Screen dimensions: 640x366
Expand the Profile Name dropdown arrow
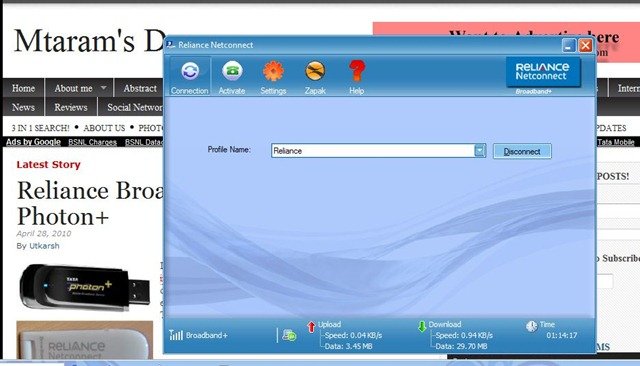(480, 151)
